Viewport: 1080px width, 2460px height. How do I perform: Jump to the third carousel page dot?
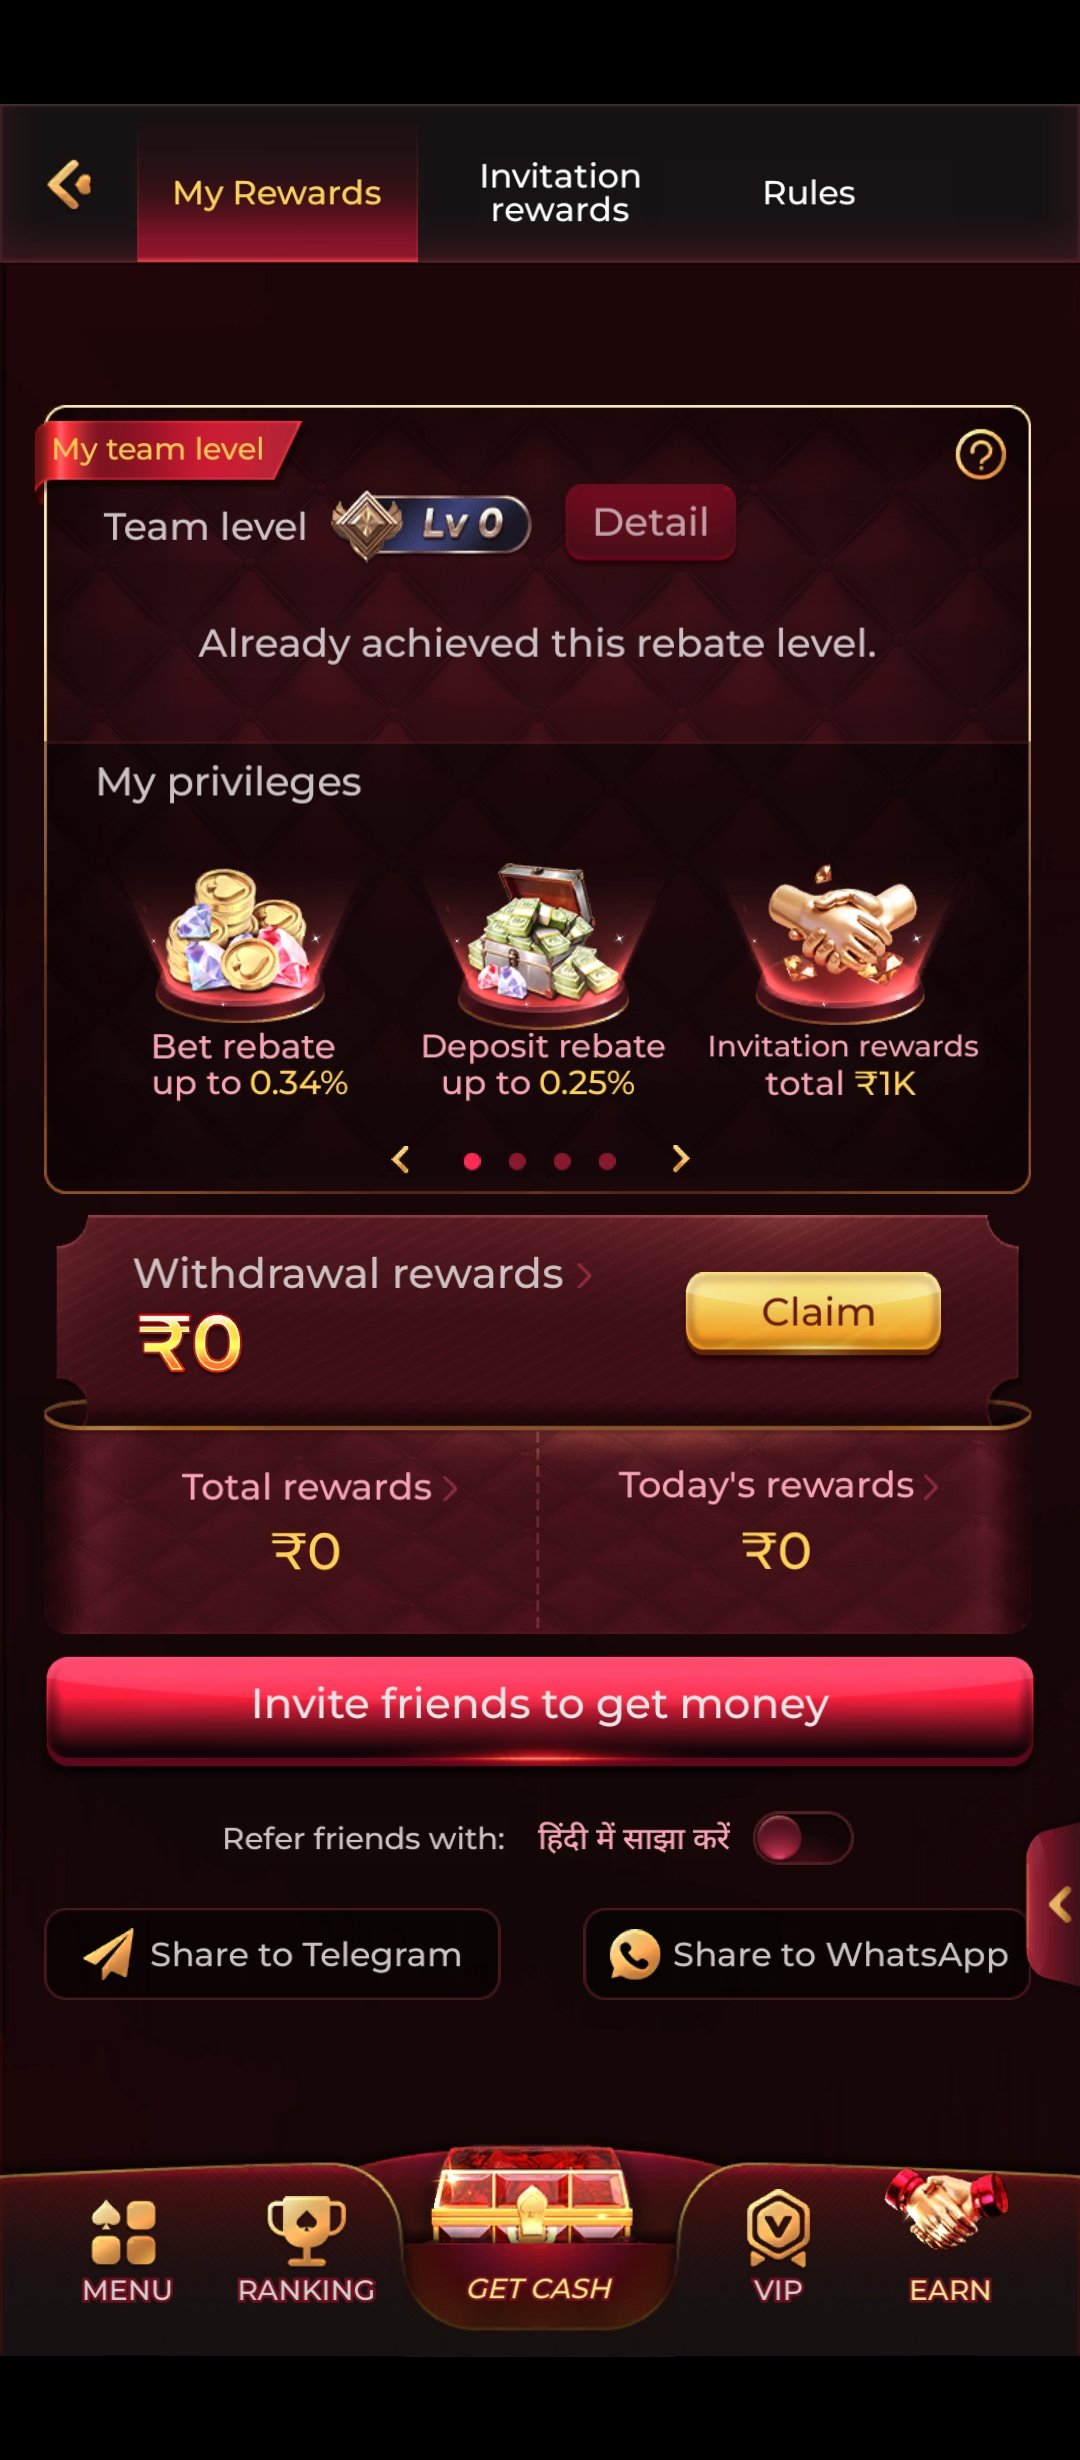[x=562, y=1161]
